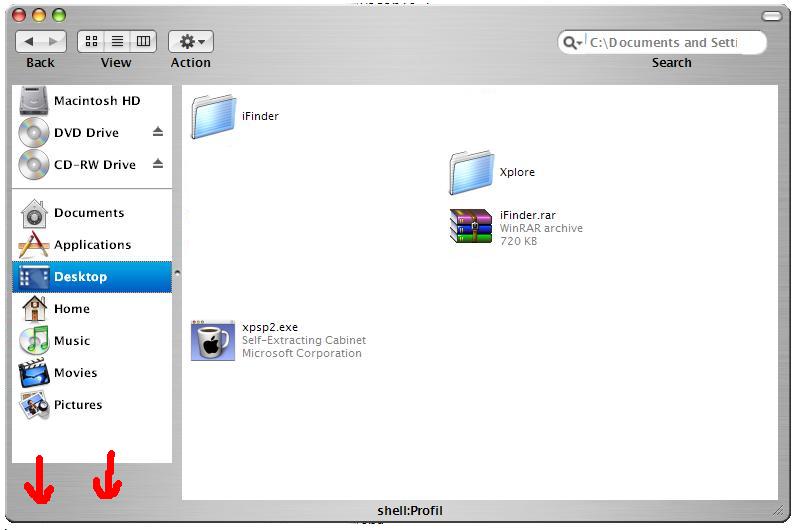Image resolution: width=796 pixels, height=530 pixels.
Task: Switch to icon grid view
Action: point(91,41)
